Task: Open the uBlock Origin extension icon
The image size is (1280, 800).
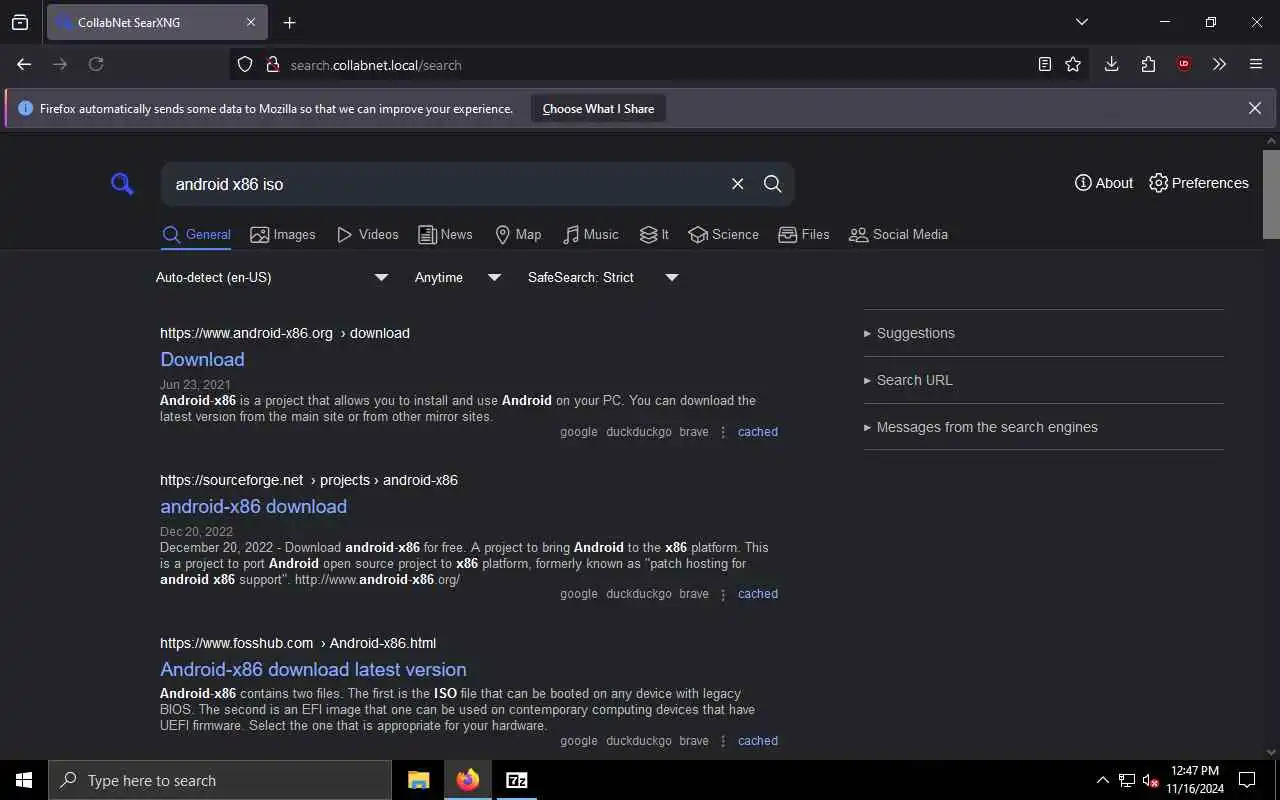Action: [x=1184, y=64]
